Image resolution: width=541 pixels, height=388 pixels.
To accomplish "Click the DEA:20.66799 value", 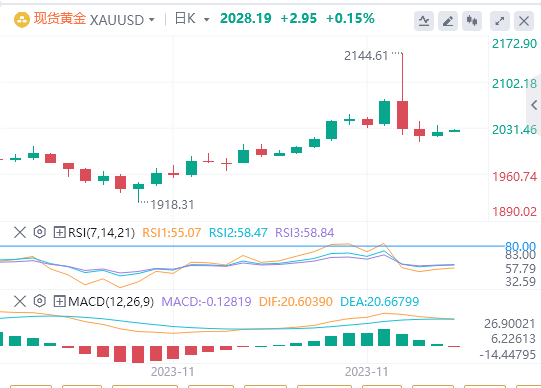I will click(x=380, y=302).
